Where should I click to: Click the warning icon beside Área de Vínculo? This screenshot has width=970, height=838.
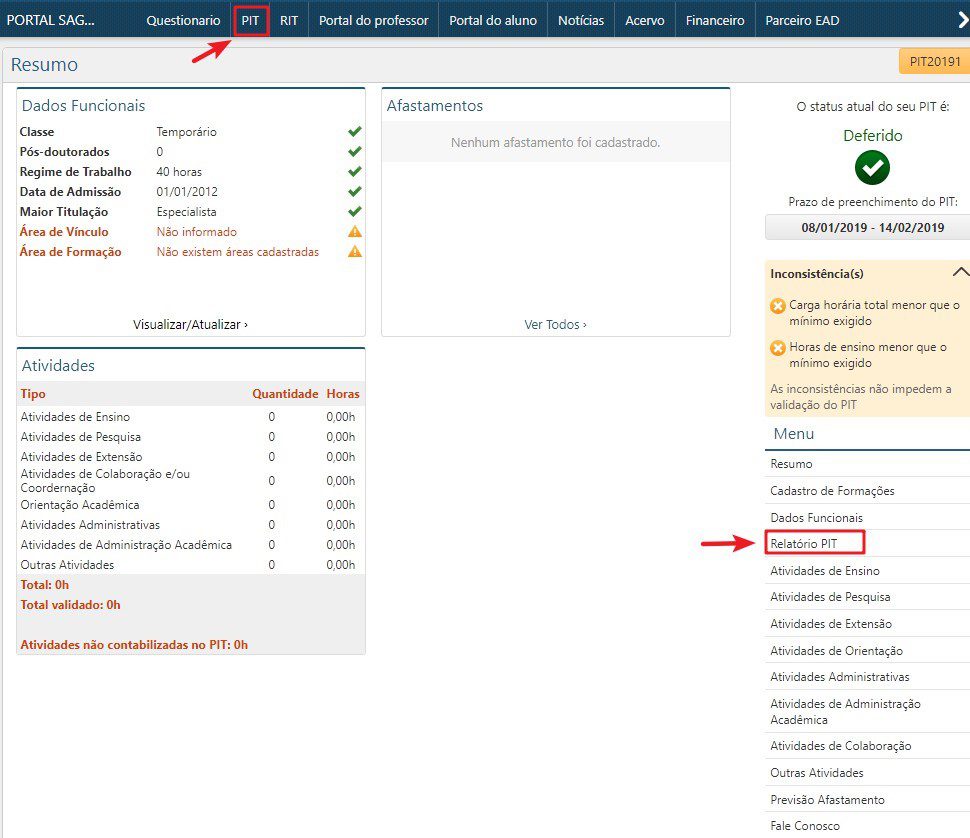click(x=354, y=232)
